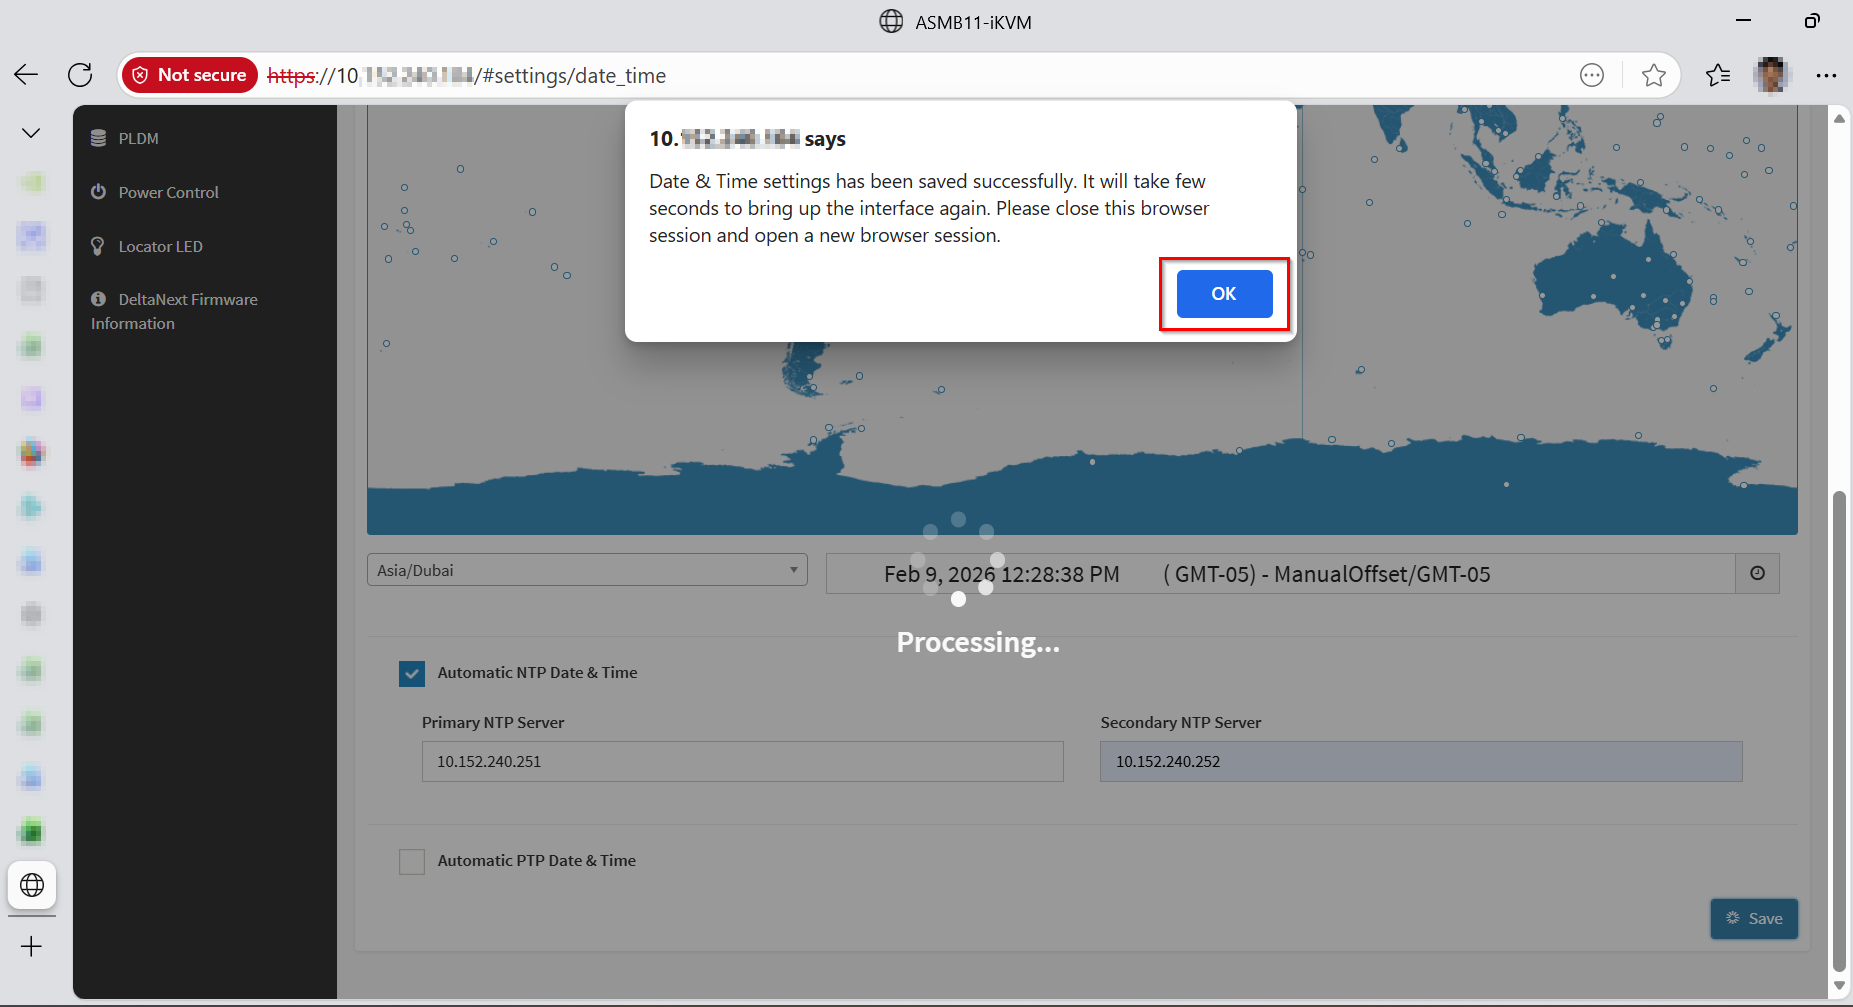Image resolution: width=1853 pixels, height=1007 pixels.
Task: Click the globe tab icon in sidebar
Action: (x=32, y=885)
